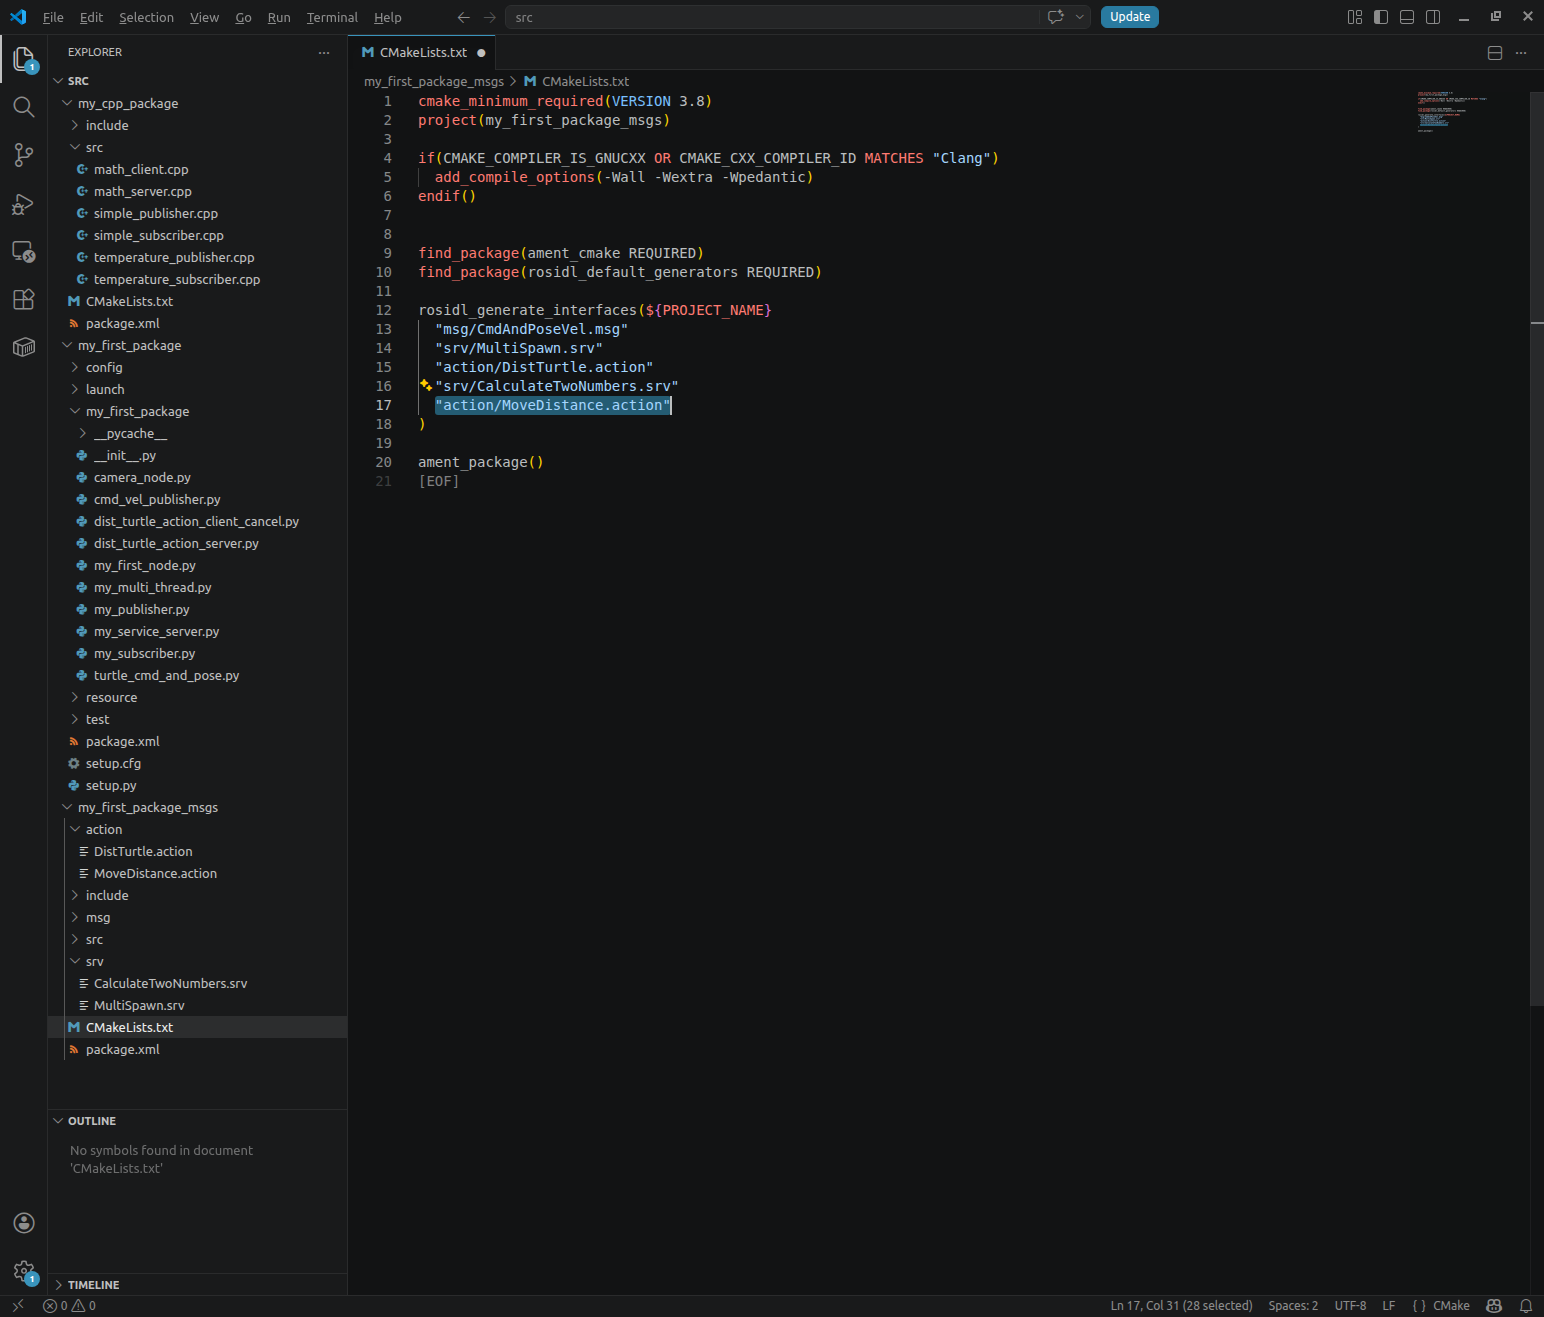Open the Help menu
1544x1317 pixels.
(388, 17)
